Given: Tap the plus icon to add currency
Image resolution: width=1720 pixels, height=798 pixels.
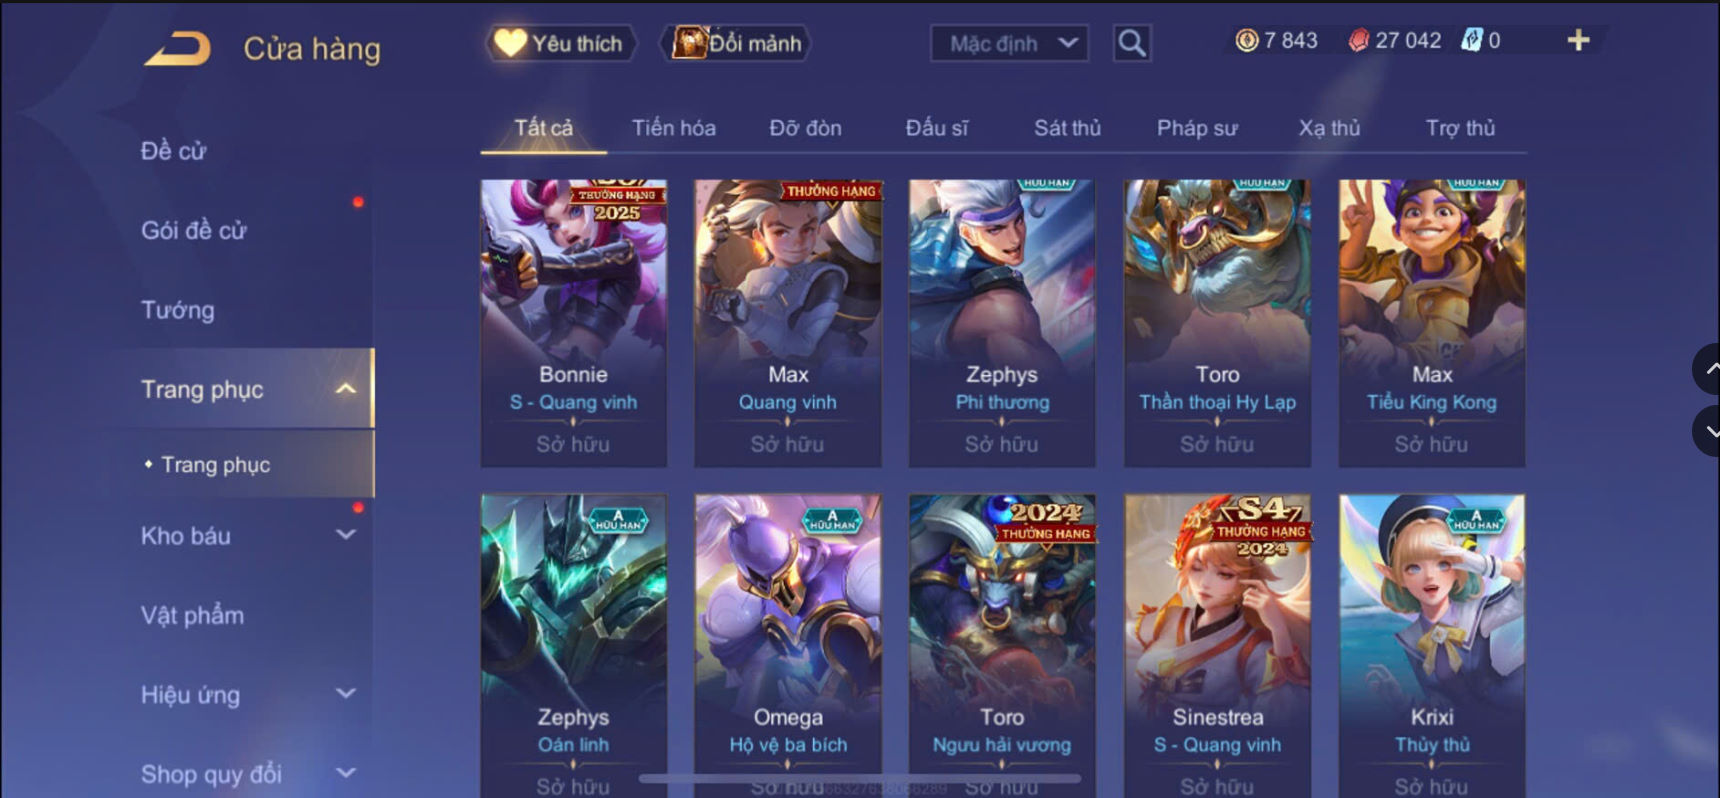Looking at the screenshot, I should pyautogui.click(x=1578, y=40).
